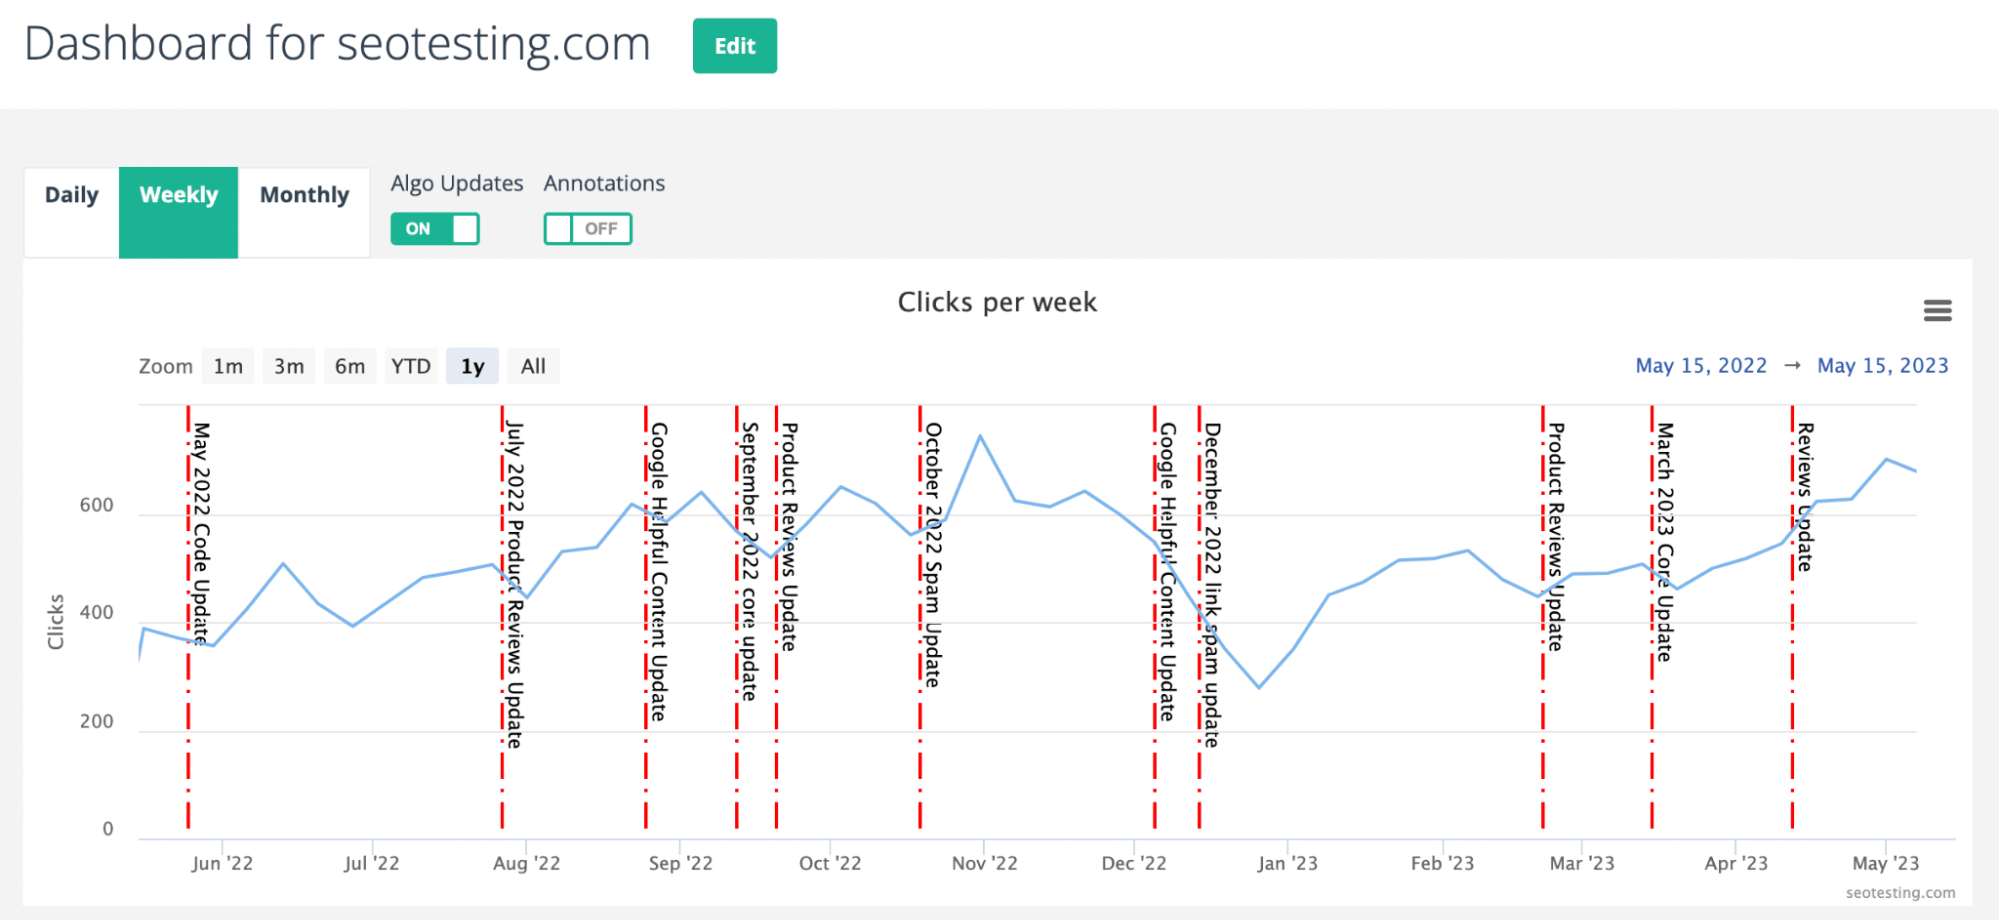The height and width of the screenshot is (921, 1999).
Task: Select the YTD zoom option
Action: (x=411, y=367)
